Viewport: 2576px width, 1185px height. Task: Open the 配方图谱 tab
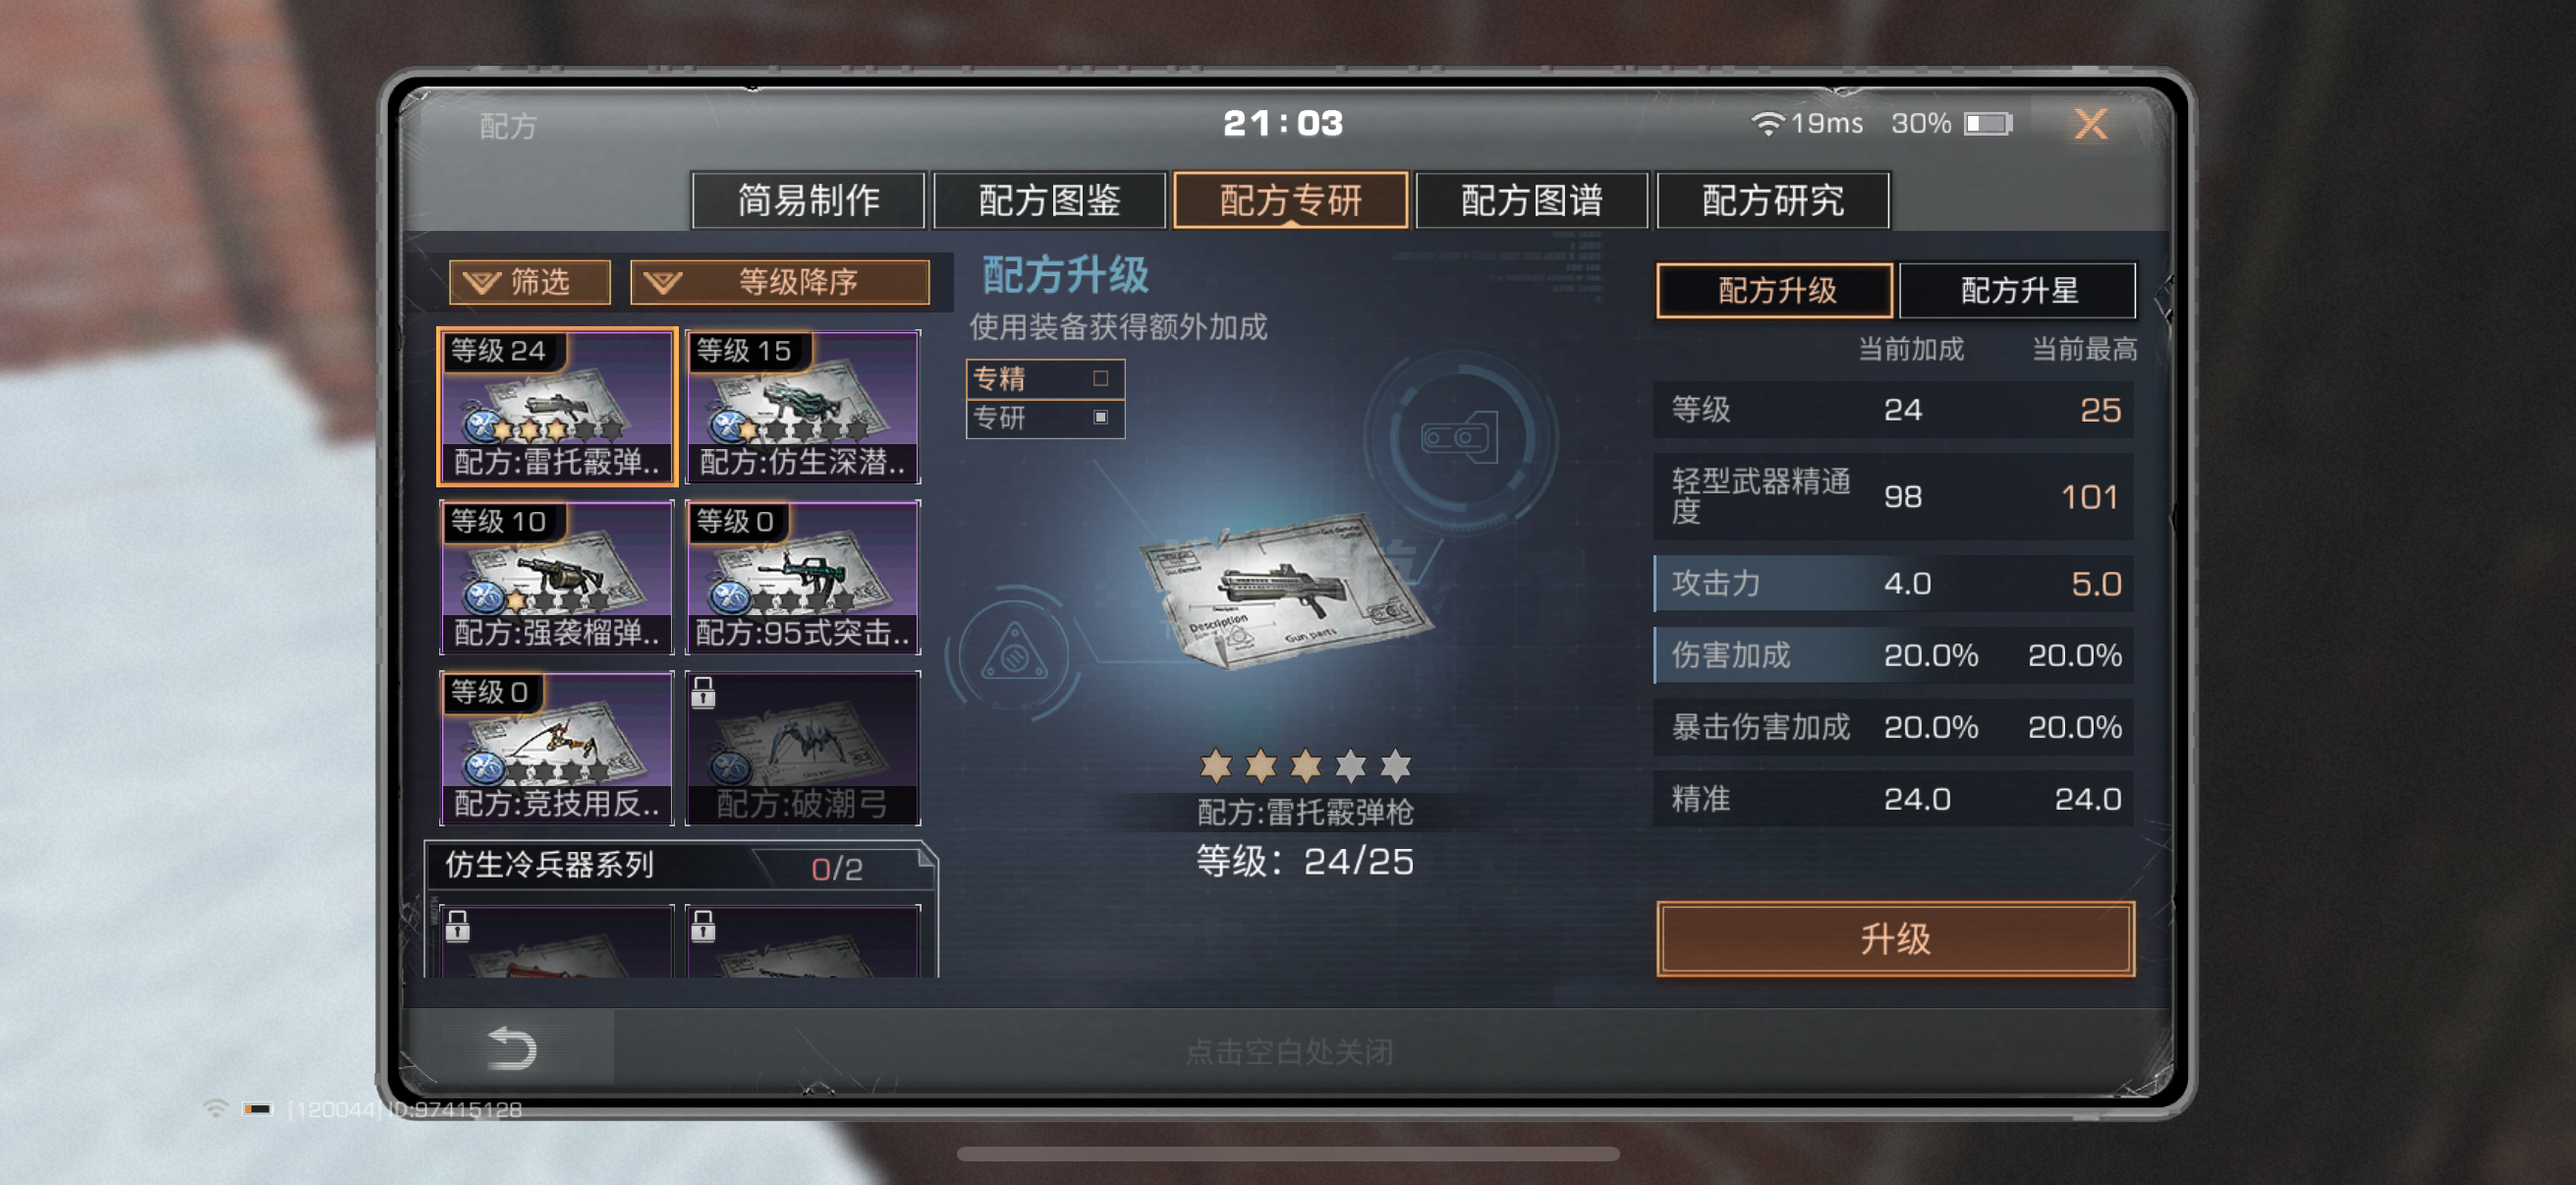coord(1531,200)
